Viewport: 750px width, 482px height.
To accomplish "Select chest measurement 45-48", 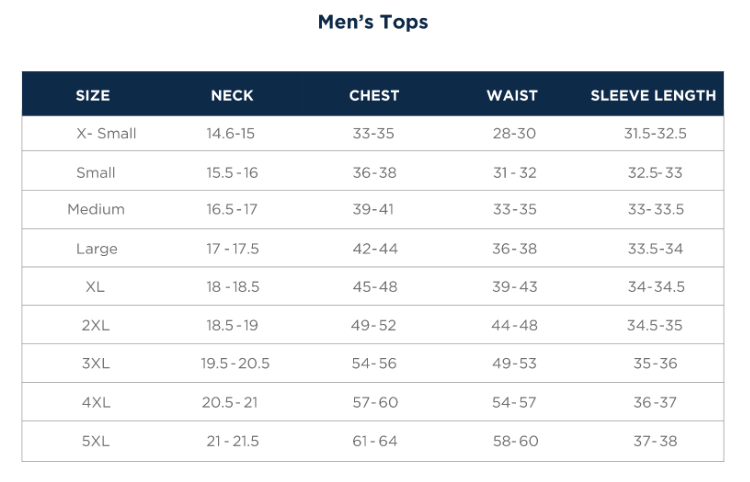I will tap(375, 287).
